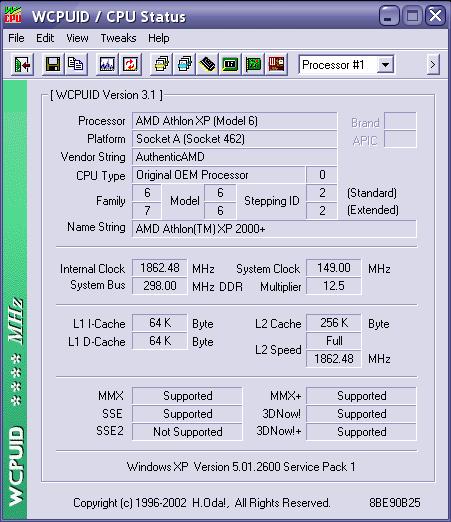Open the Tweaks menu
Screen dimensions: 451x522
(x=118, y=38)
